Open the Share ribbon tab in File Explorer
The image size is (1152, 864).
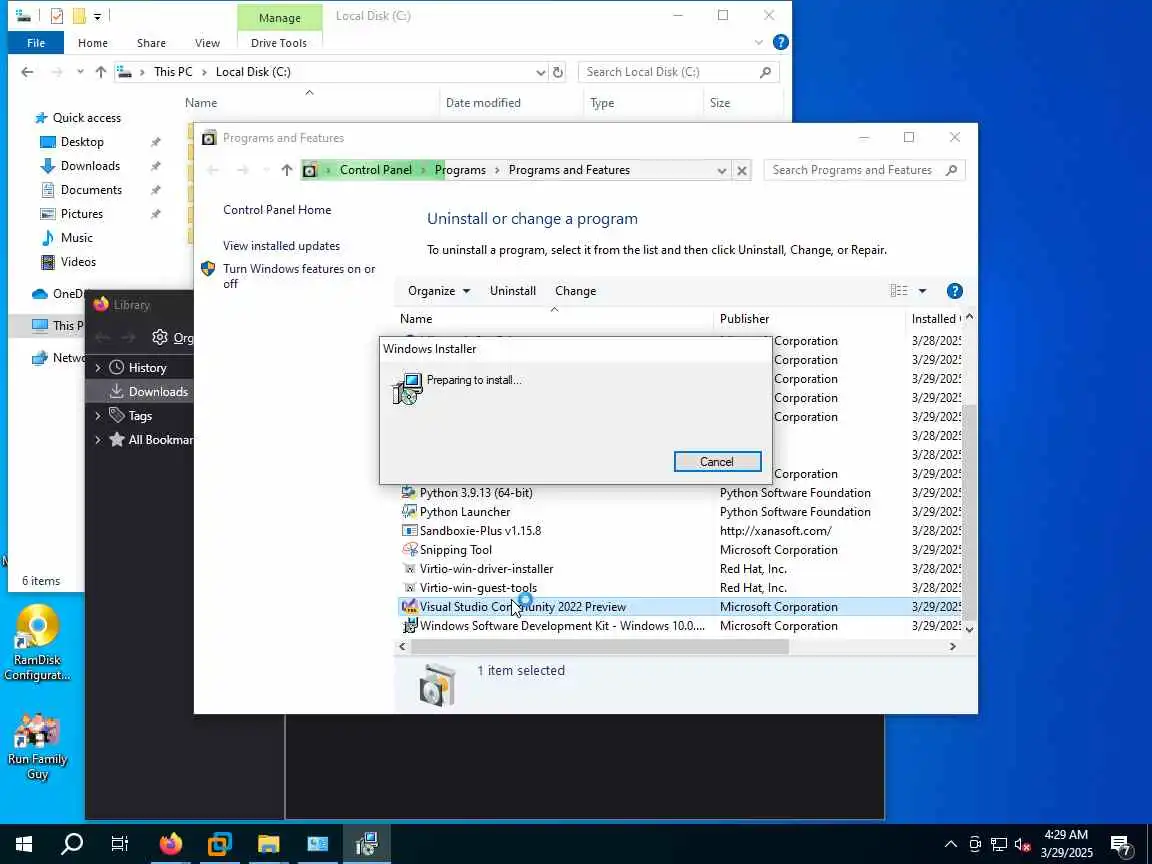click(x=151, y=43)
